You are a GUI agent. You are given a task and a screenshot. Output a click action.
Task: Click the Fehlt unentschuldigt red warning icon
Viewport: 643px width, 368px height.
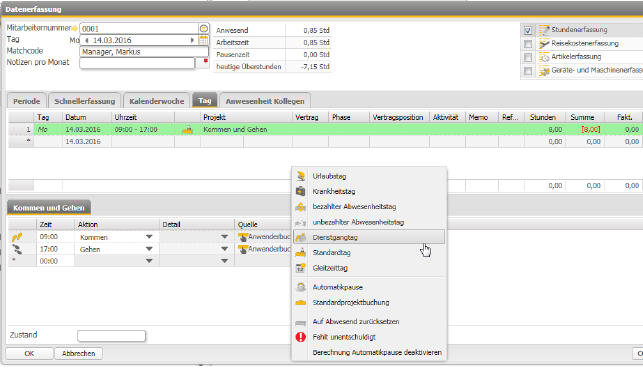click(x=301, y=337)
